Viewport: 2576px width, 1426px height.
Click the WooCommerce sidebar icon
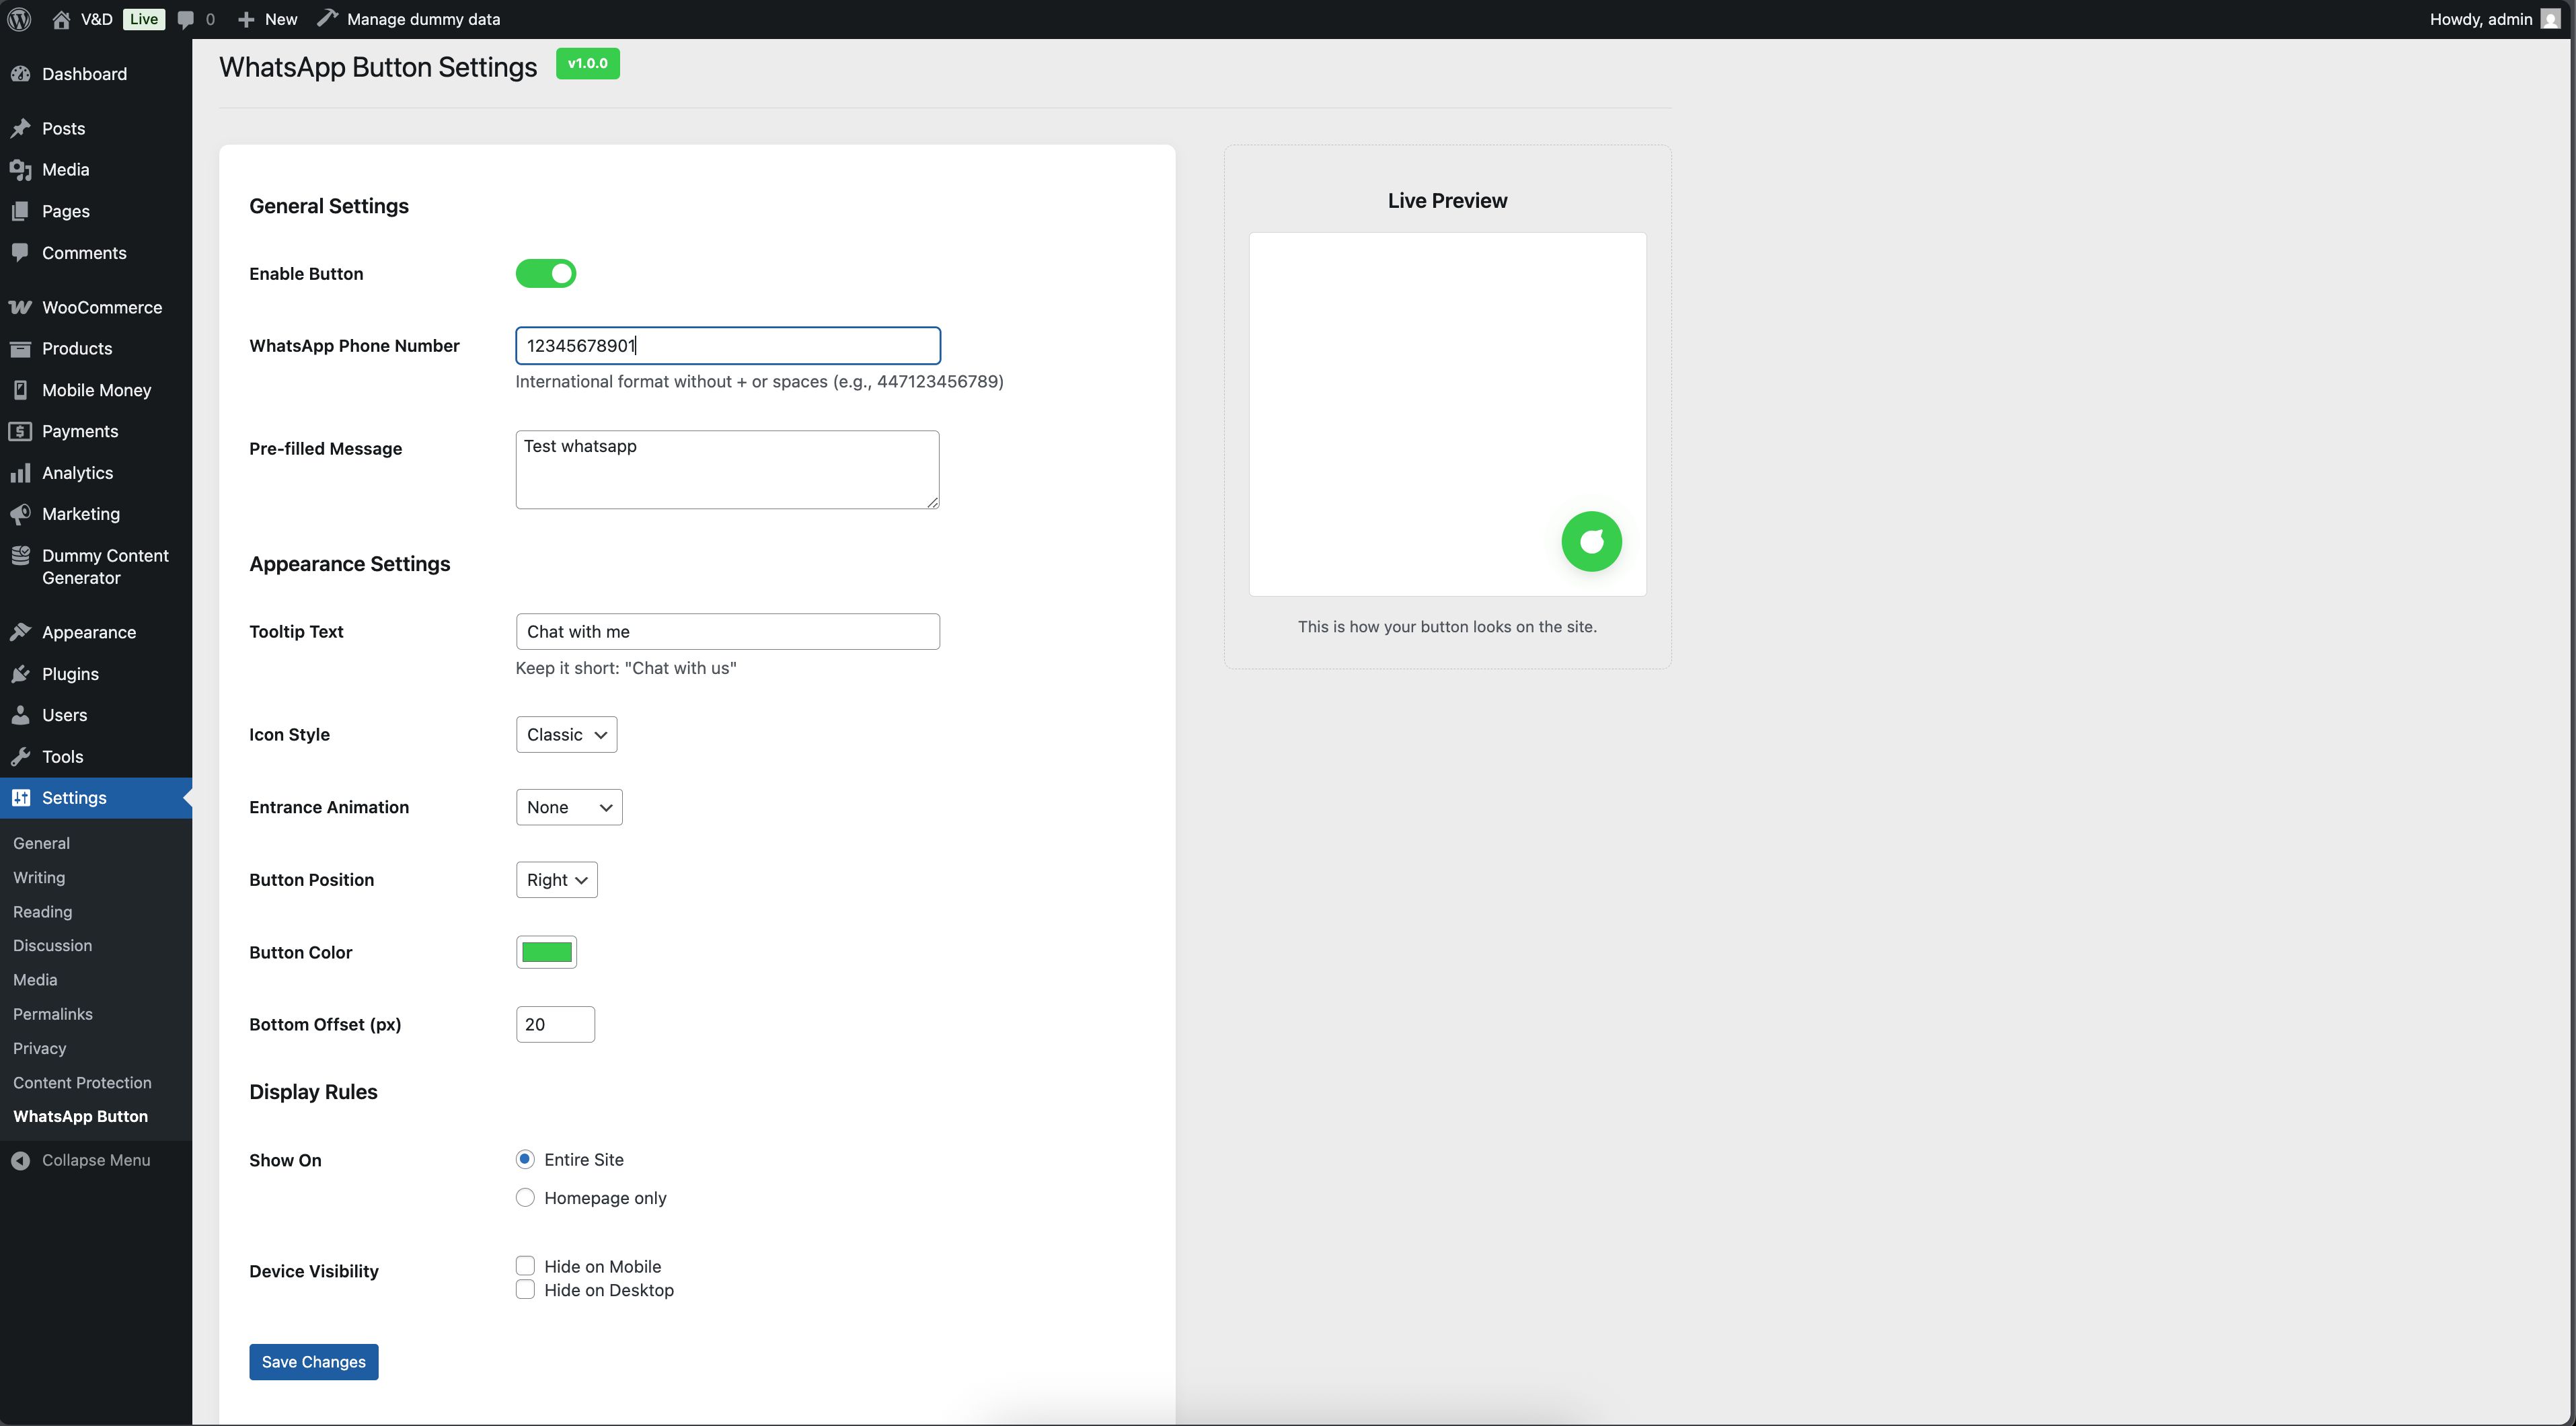(20, 307)
